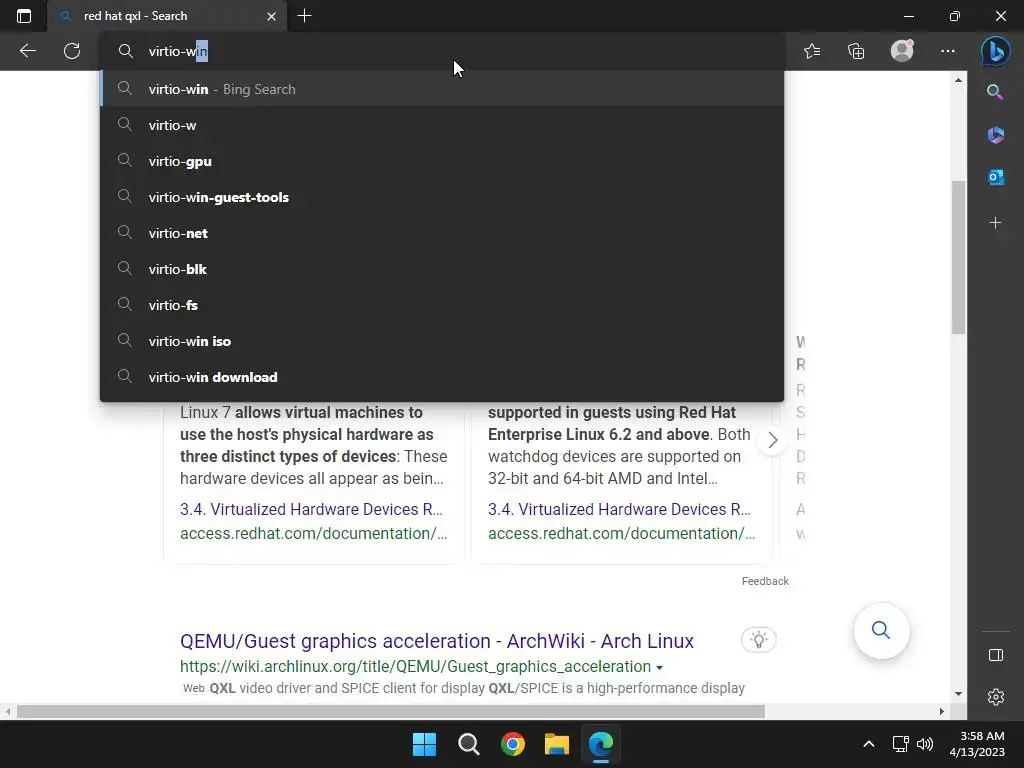1024x768 pixels.
Task: Launch Chrome from the taskbar
Action: click(513, 744)
